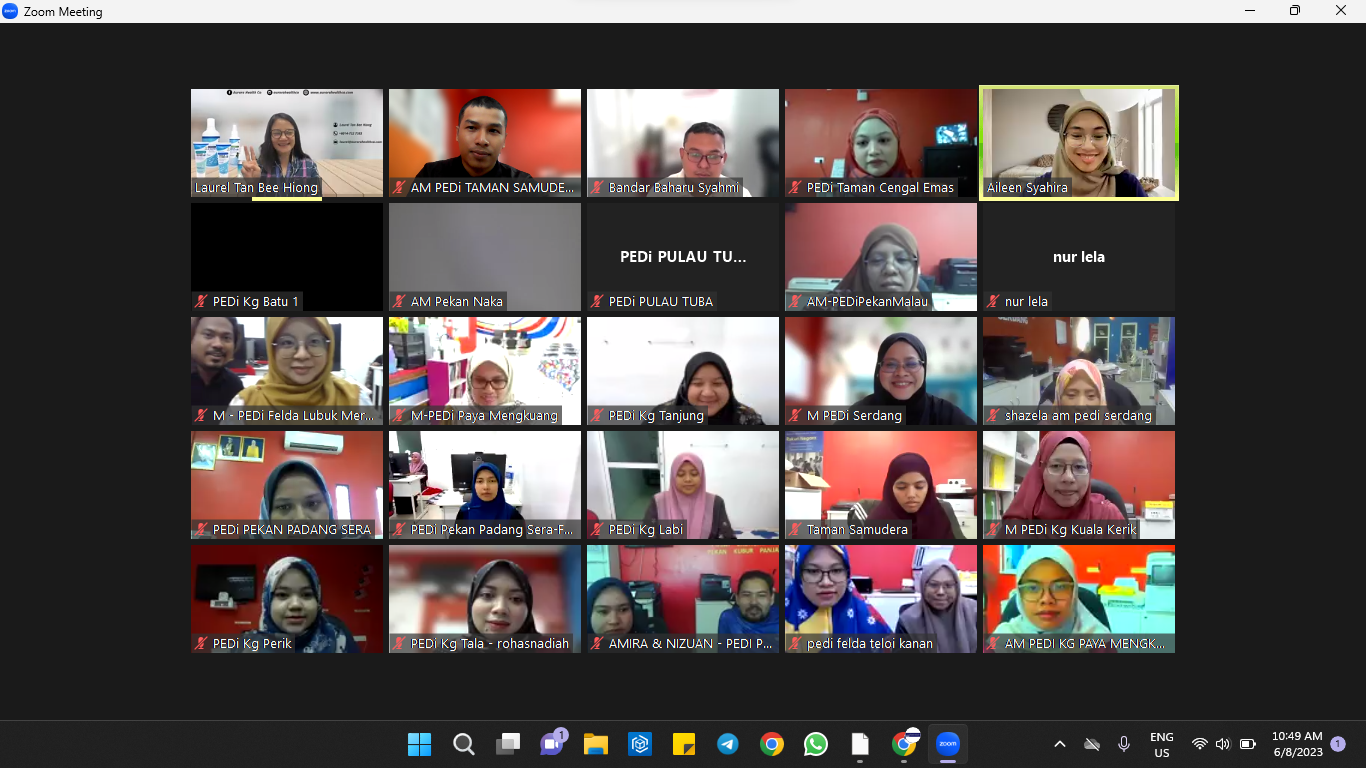The height and width of the screenshot is (768, 1366).
Task: Open Microsoft Teams Chat taskbar icon
Action: (x=552, y=744)
